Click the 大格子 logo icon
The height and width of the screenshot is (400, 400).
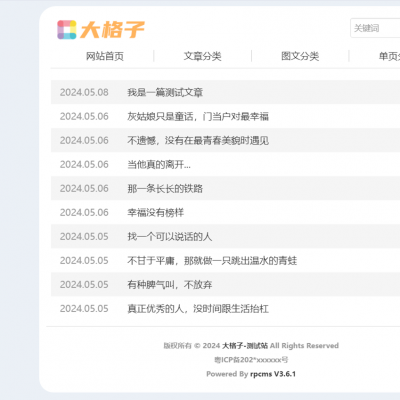[x=67, y=30]
